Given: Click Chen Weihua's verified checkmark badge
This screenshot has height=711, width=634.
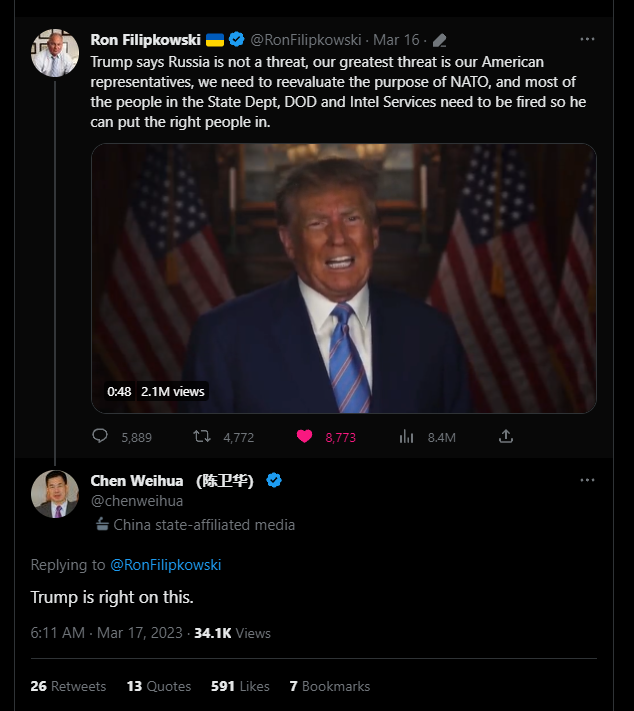Looking at the screenshot, I should 274,481.
